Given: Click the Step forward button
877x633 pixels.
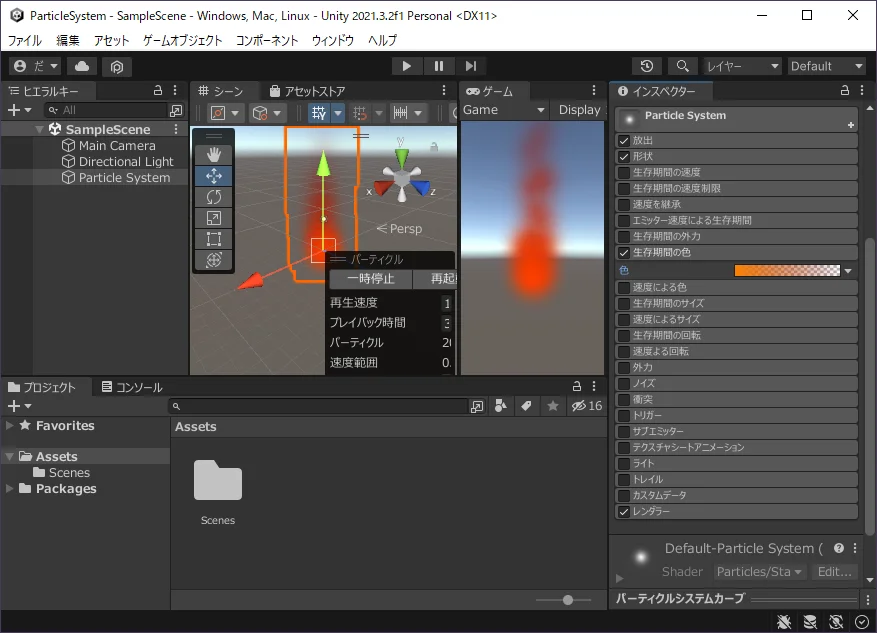Looking at the screenshot, I should pos(470,66).
